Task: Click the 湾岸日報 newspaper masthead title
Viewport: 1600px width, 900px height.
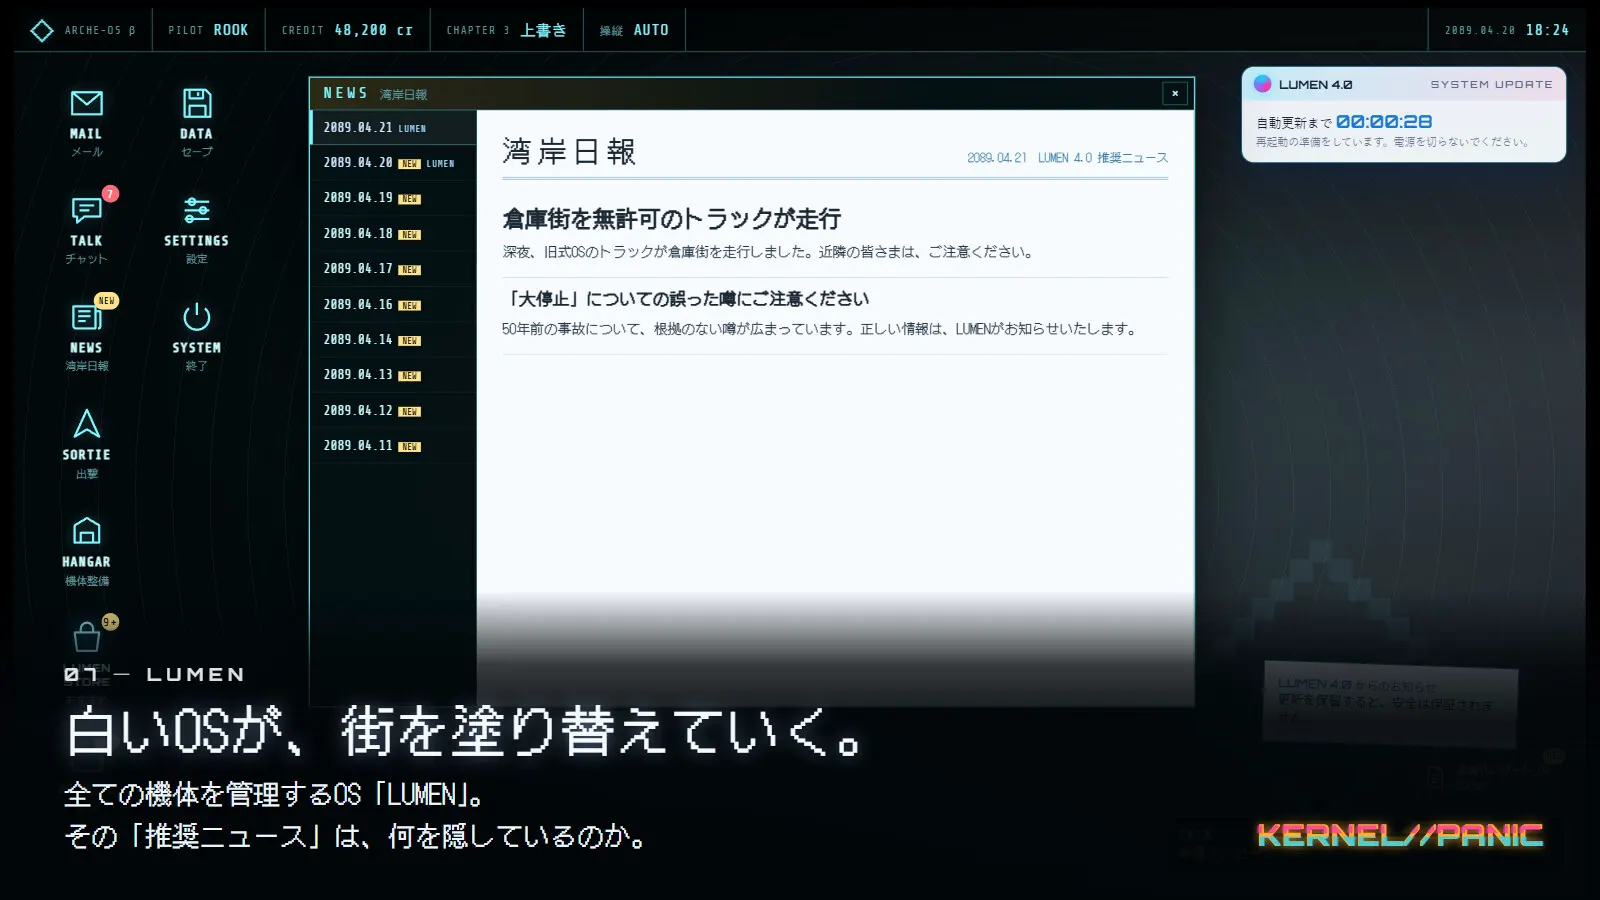Action: pos(569,152)
